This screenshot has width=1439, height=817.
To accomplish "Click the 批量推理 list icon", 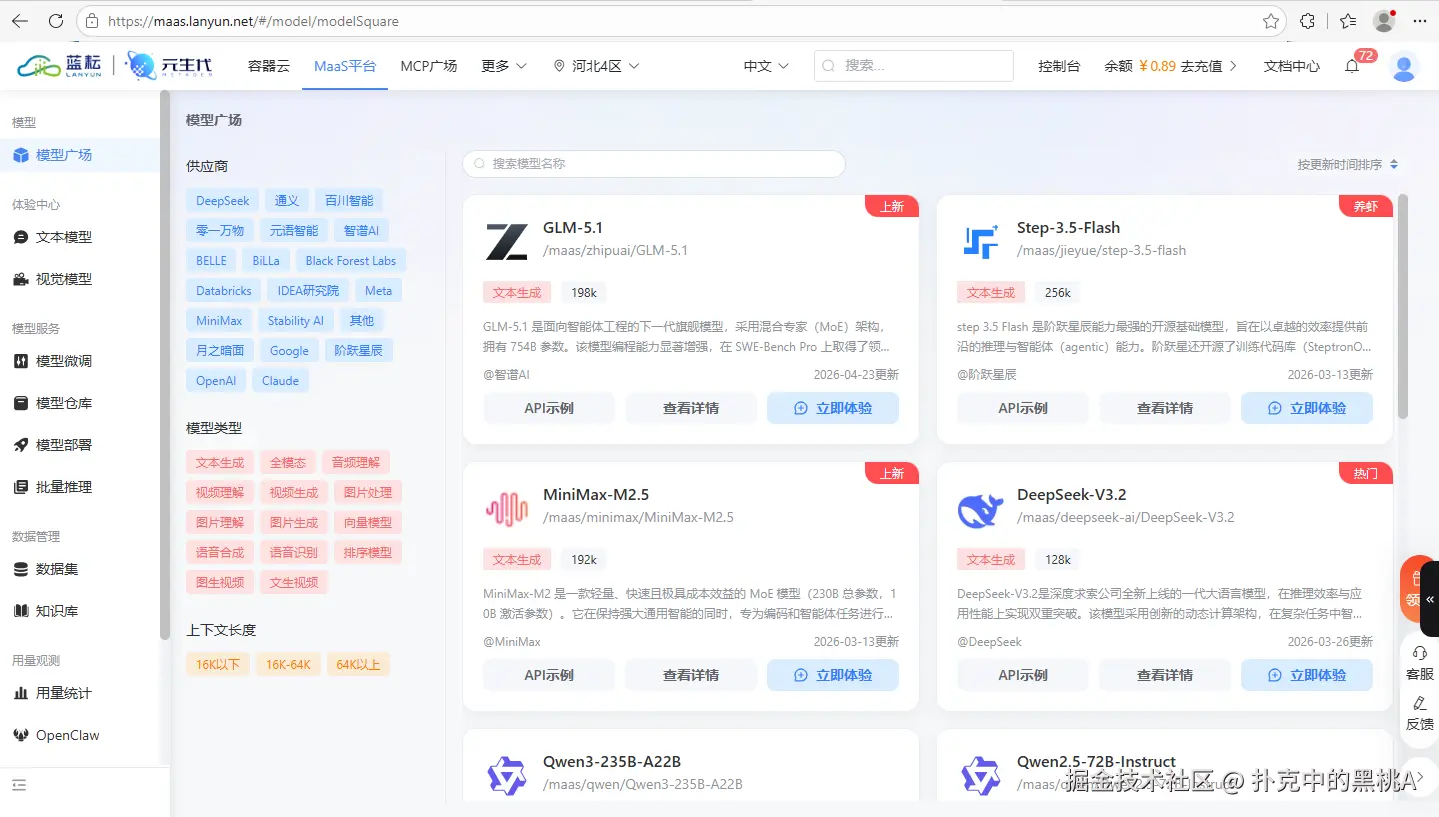I will (x=20, y=487).
